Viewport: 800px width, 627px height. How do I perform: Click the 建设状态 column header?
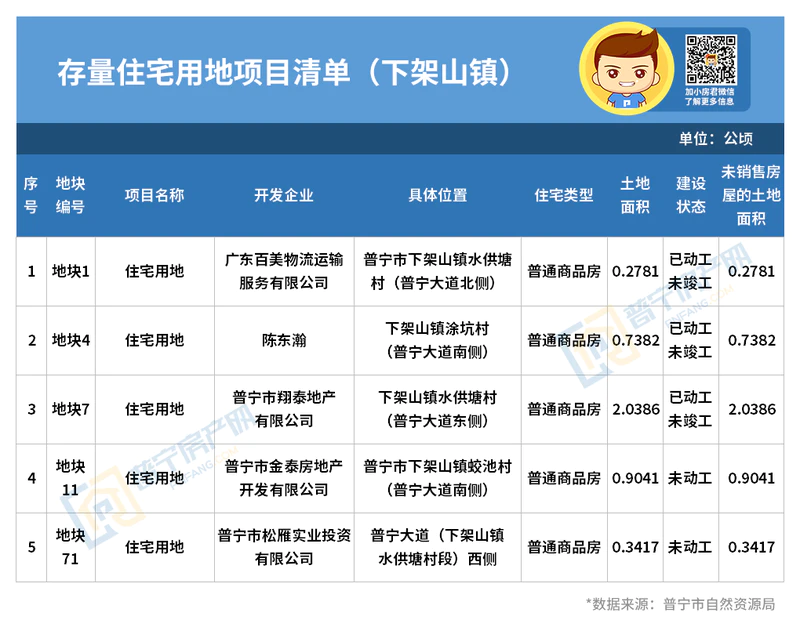691,195
